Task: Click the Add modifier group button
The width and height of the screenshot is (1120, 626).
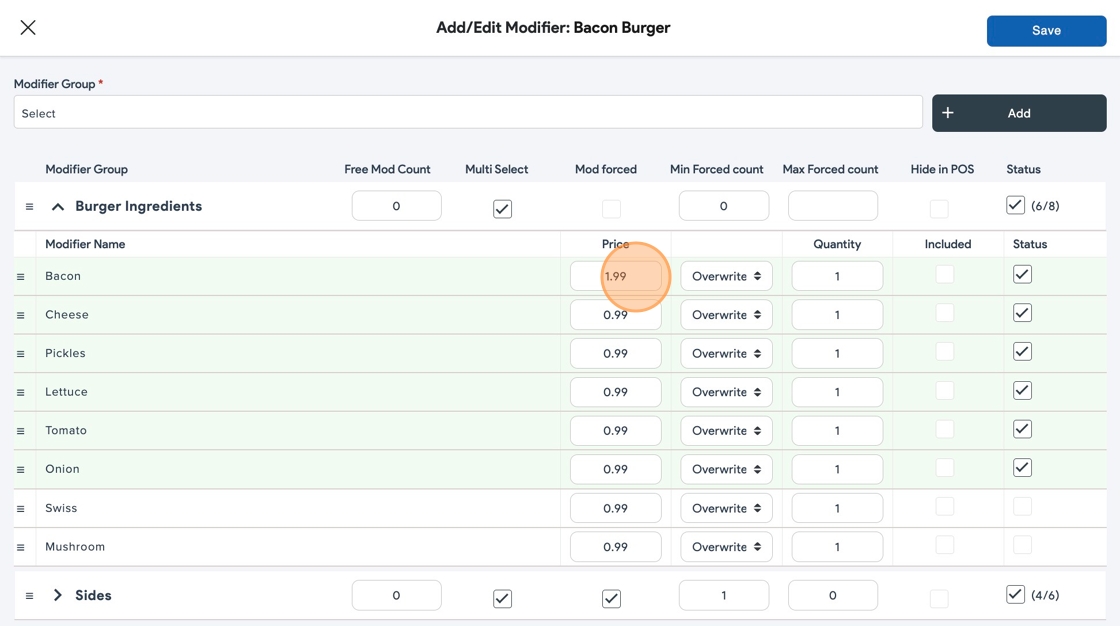Action: (1018, 113)
